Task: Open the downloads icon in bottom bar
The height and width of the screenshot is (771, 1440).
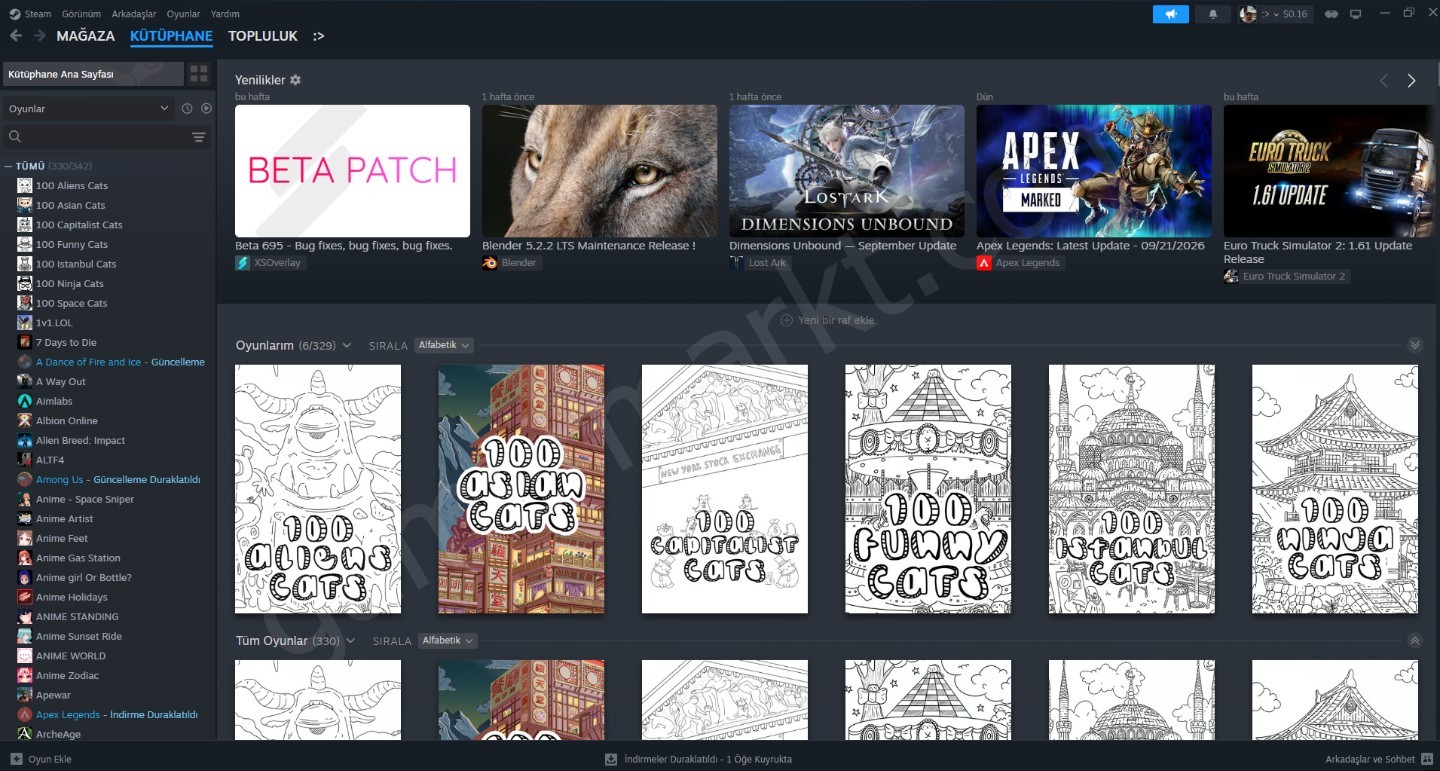Action: [x=611, y=759]
